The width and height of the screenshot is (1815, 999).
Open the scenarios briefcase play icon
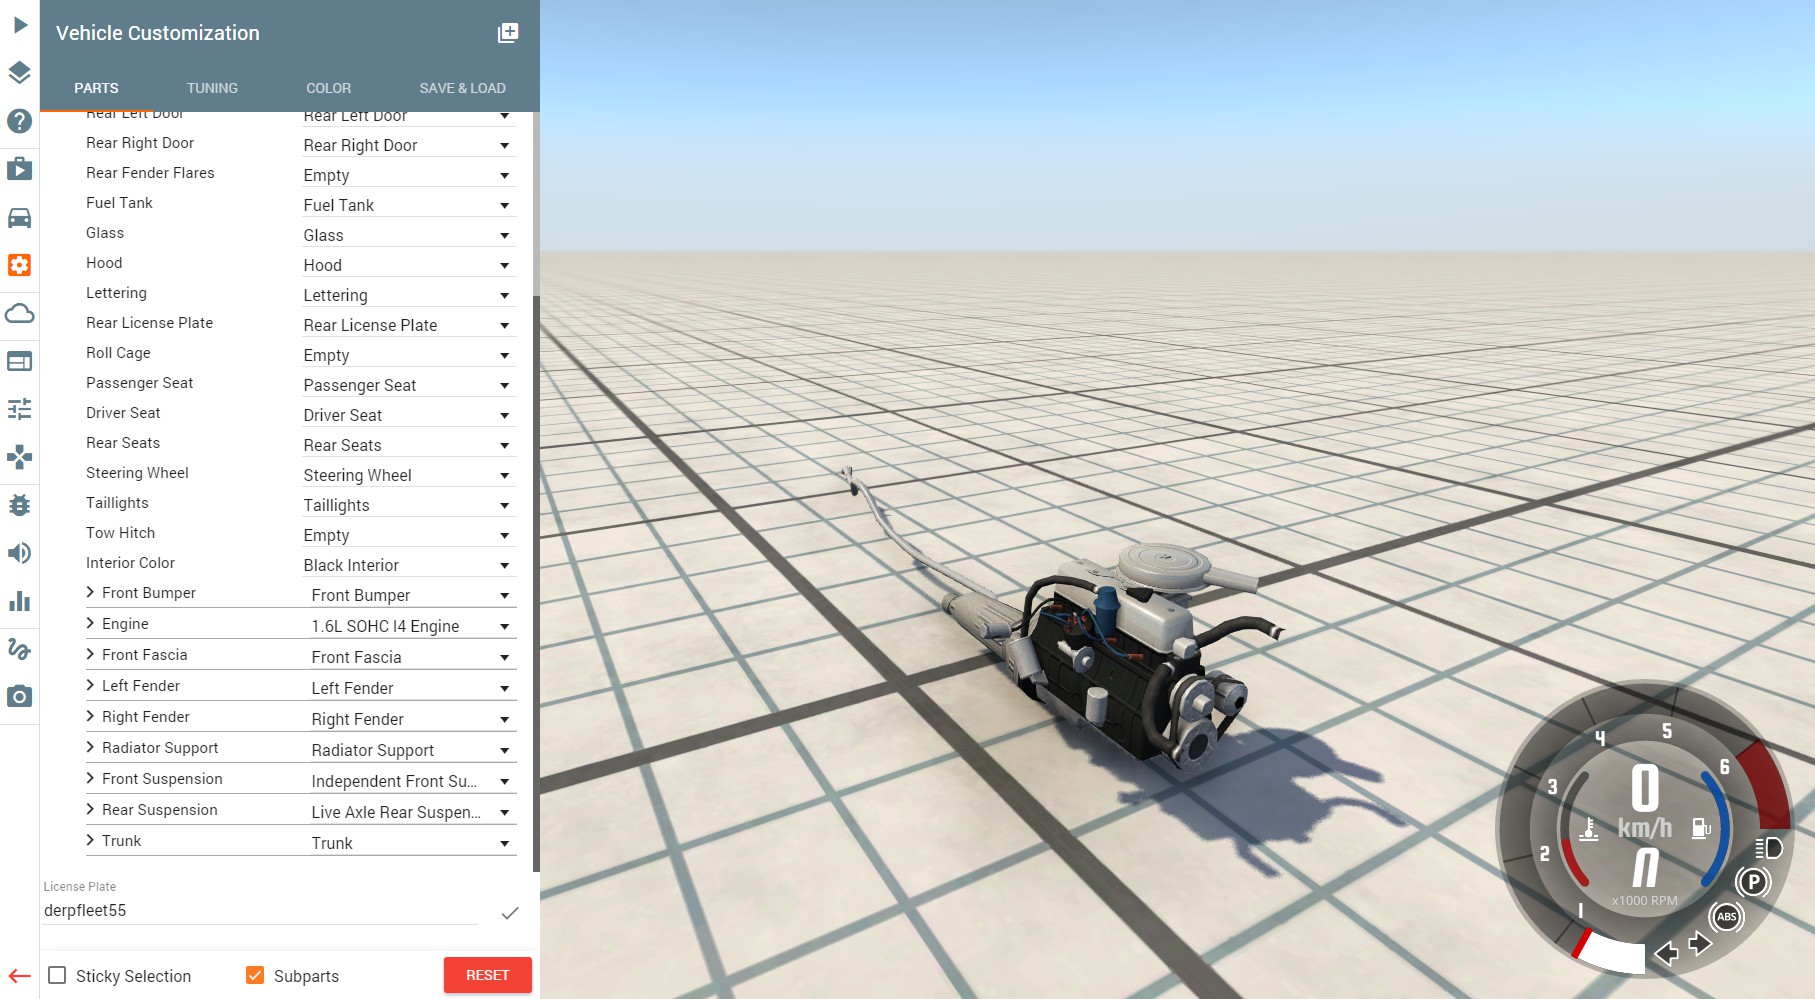20,169
